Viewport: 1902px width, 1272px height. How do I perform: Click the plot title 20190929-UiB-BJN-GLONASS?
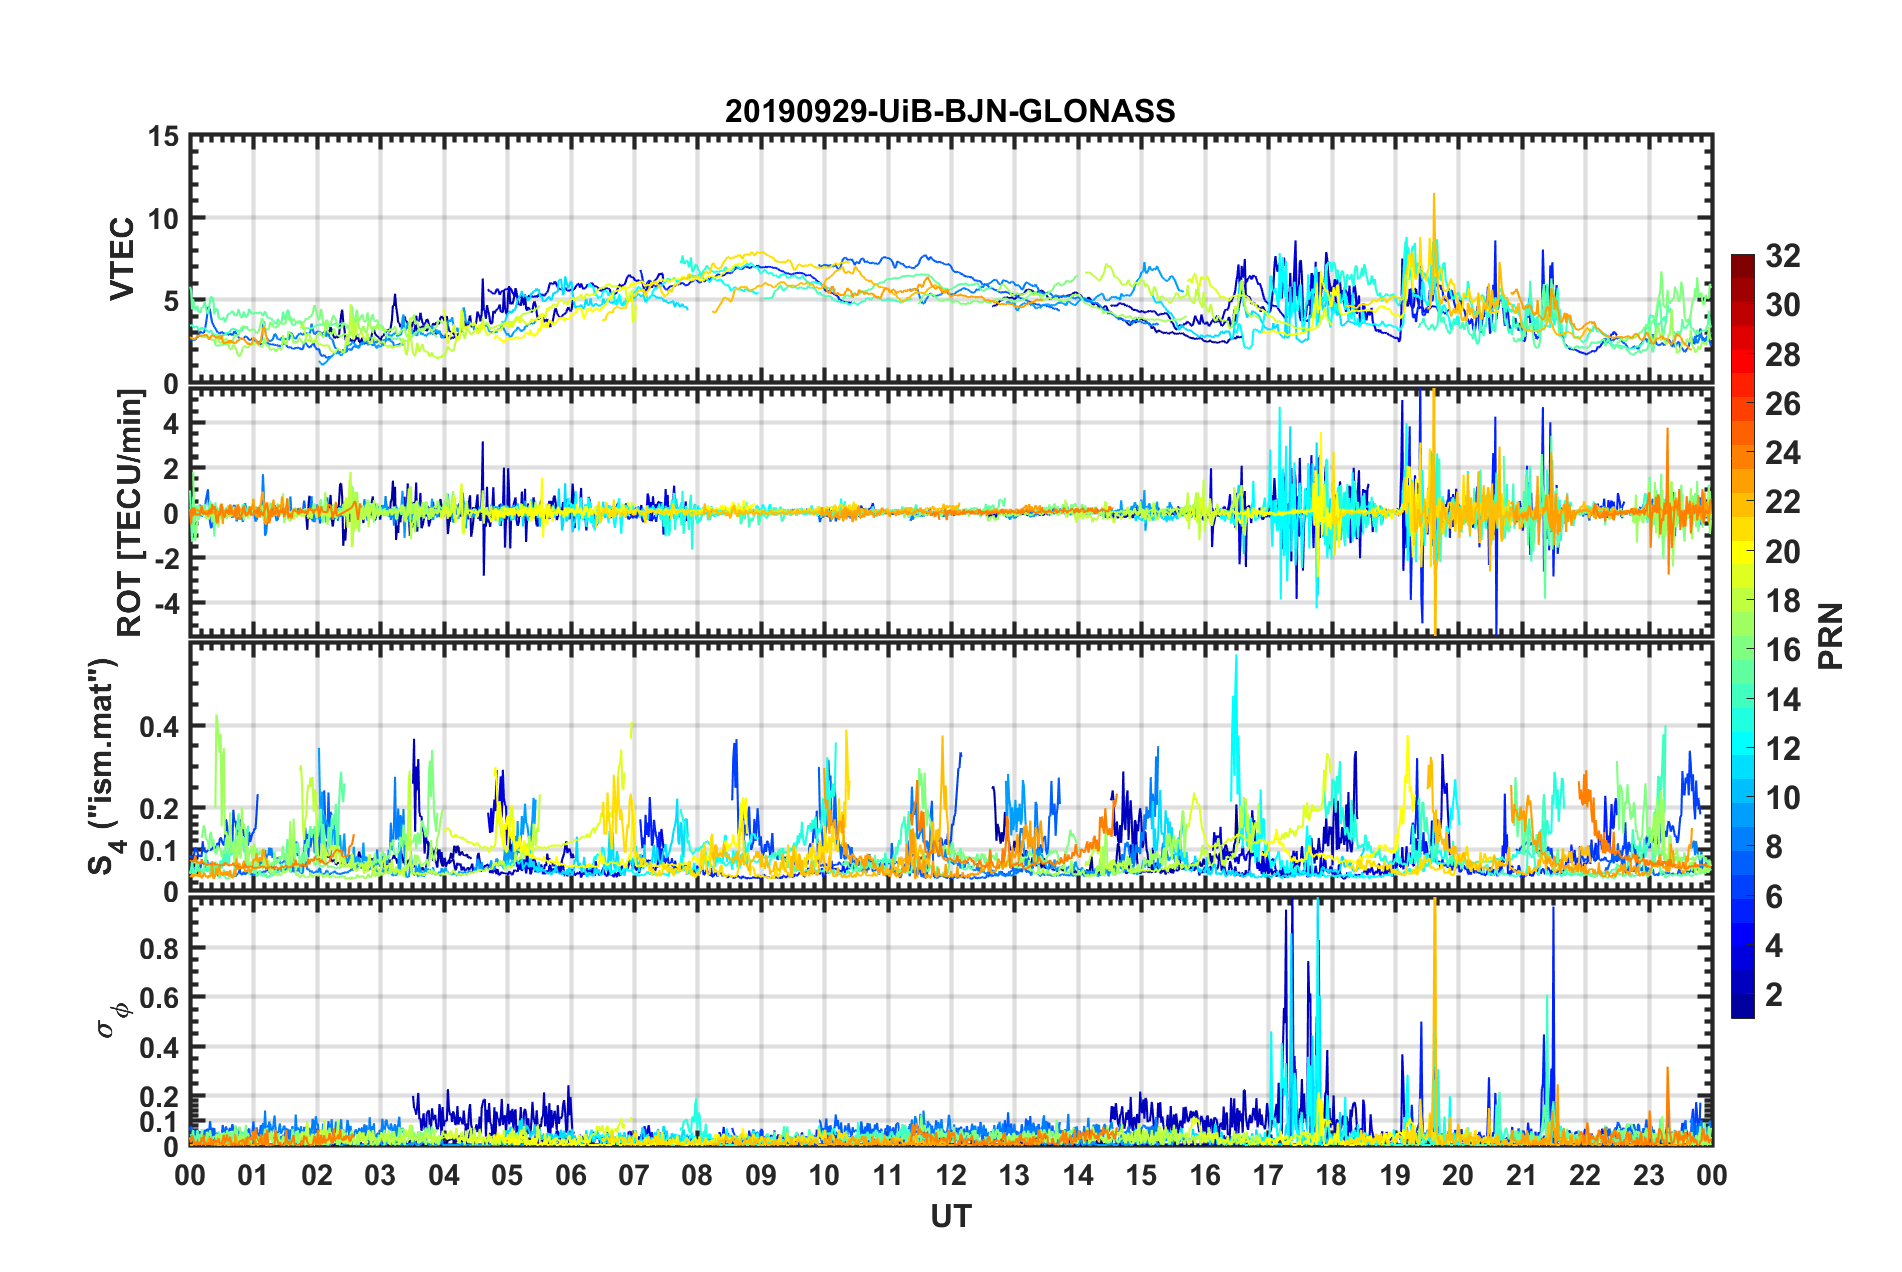pyautogui.click(x=950, y=111)
